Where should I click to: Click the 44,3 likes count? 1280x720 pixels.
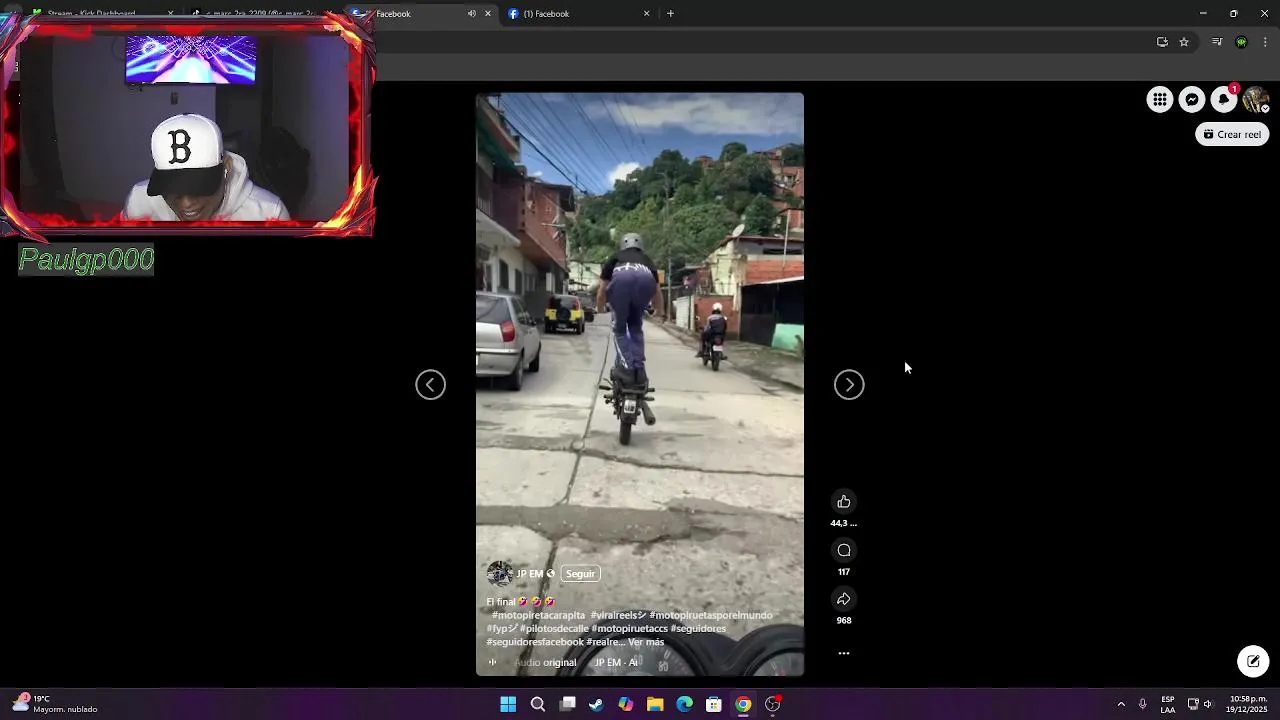click(844, 523)
